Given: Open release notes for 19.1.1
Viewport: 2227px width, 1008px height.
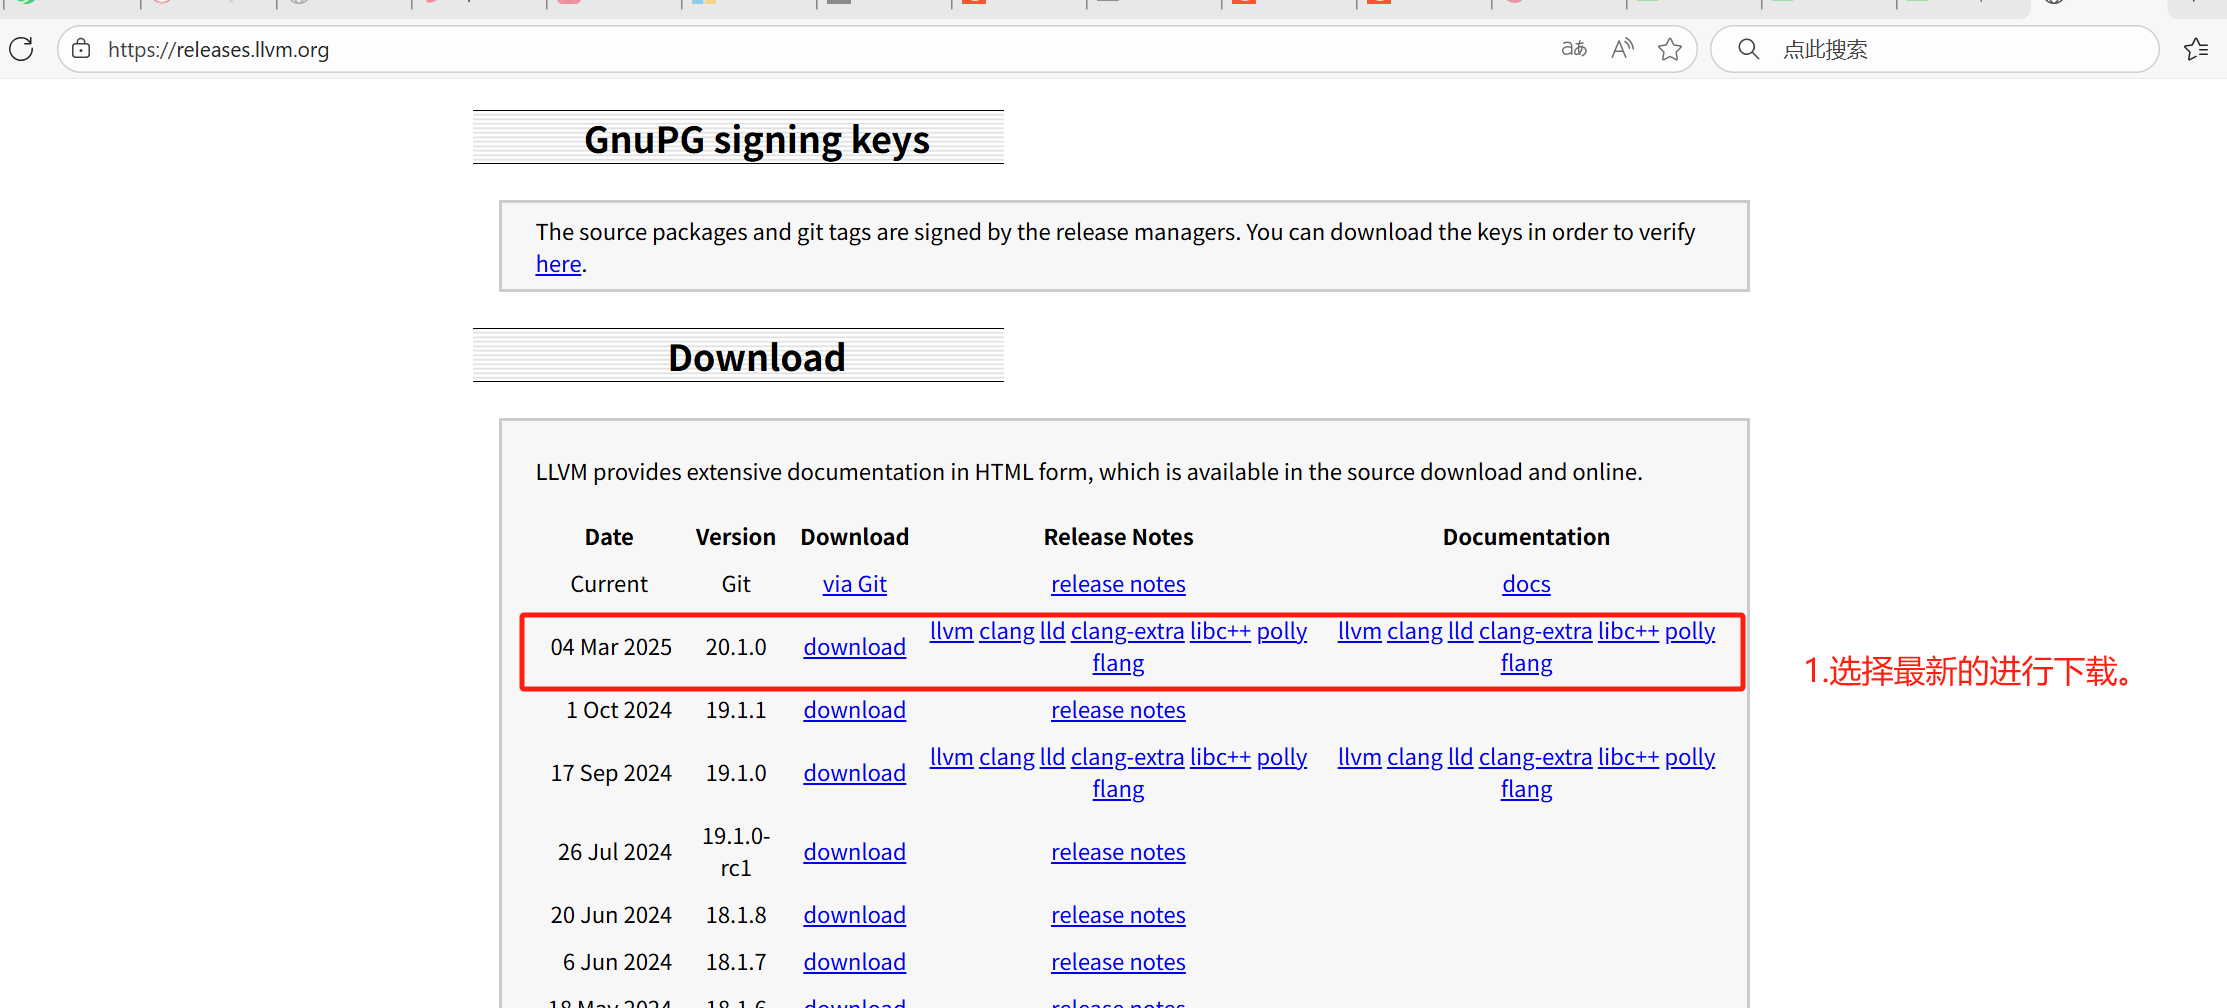Looking at the screenshot, I should [x=1118, y=710].
